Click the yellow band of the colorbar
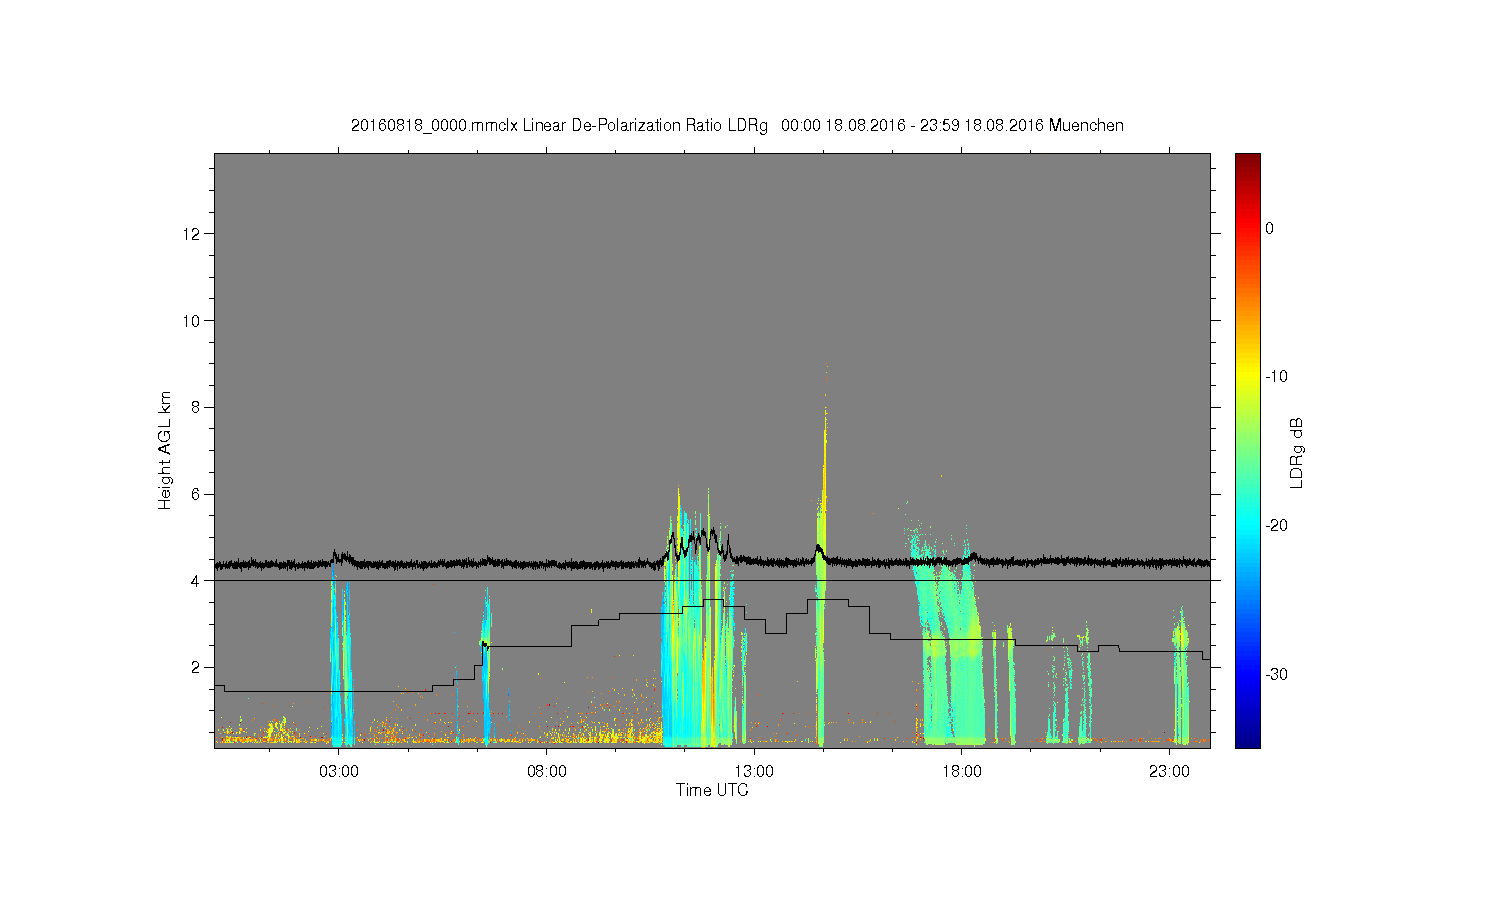The width and height of the screenshot is (1500, 900). pos(1248,377)
